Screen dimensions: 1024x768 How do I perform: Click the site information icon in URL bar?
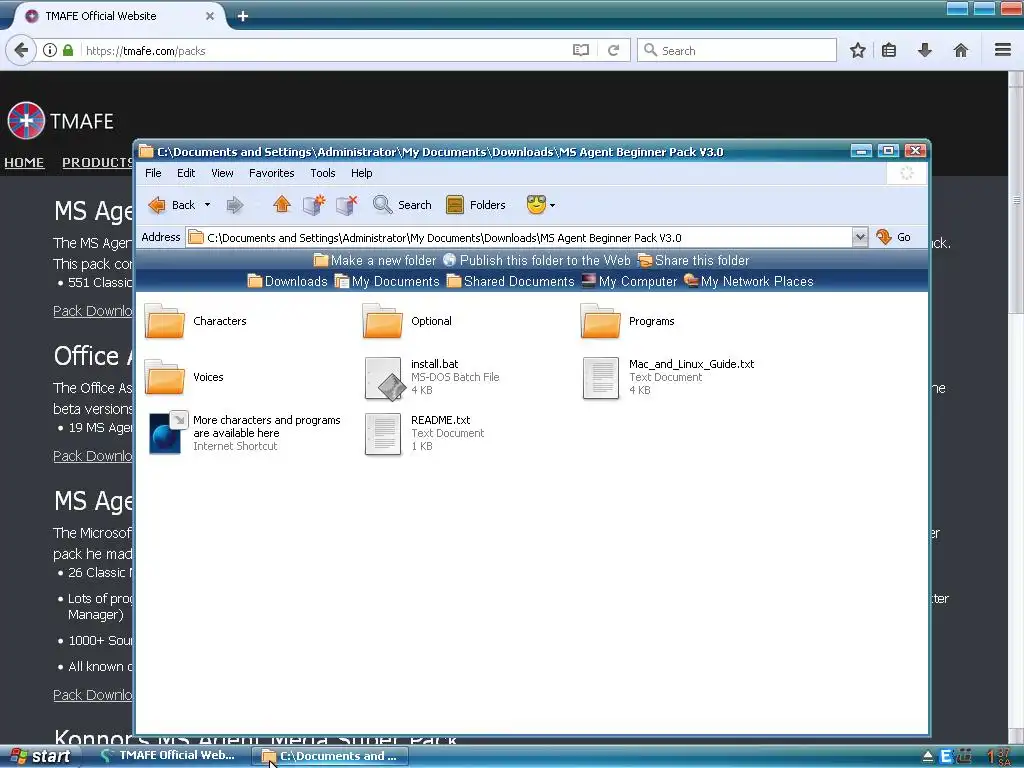[x=50, y=50]
